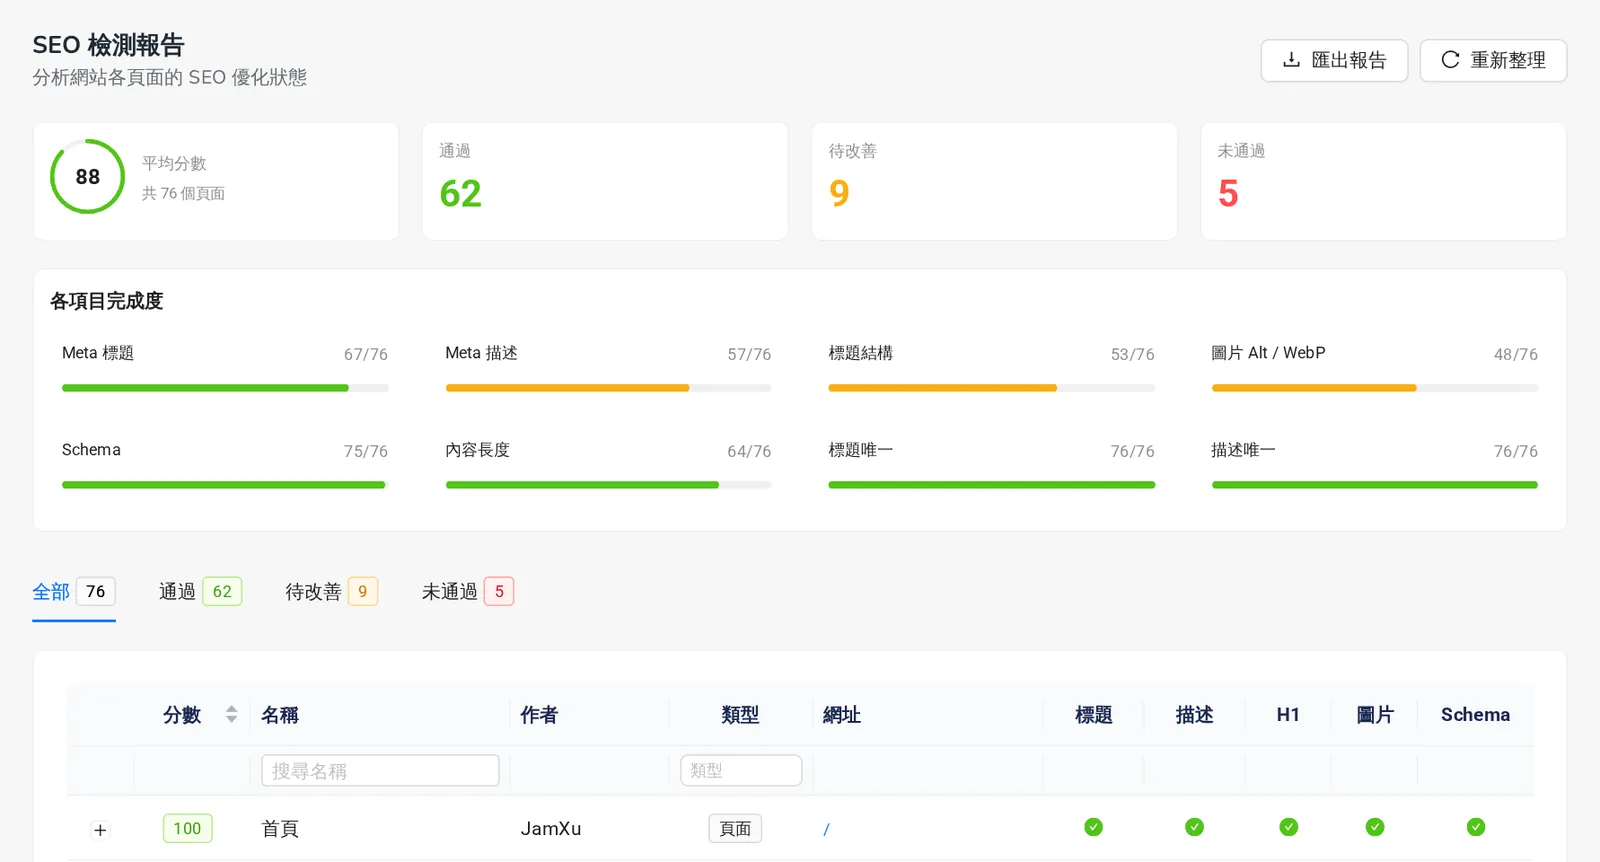
Task: Click the average score 88 circle
Action: pos(88,177)
